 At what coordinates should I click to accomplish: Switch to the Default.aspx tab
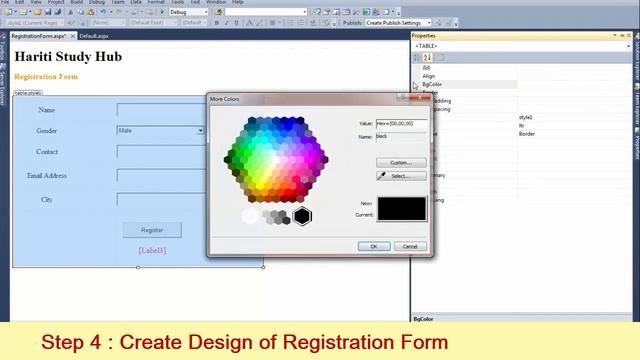[94, 36]
